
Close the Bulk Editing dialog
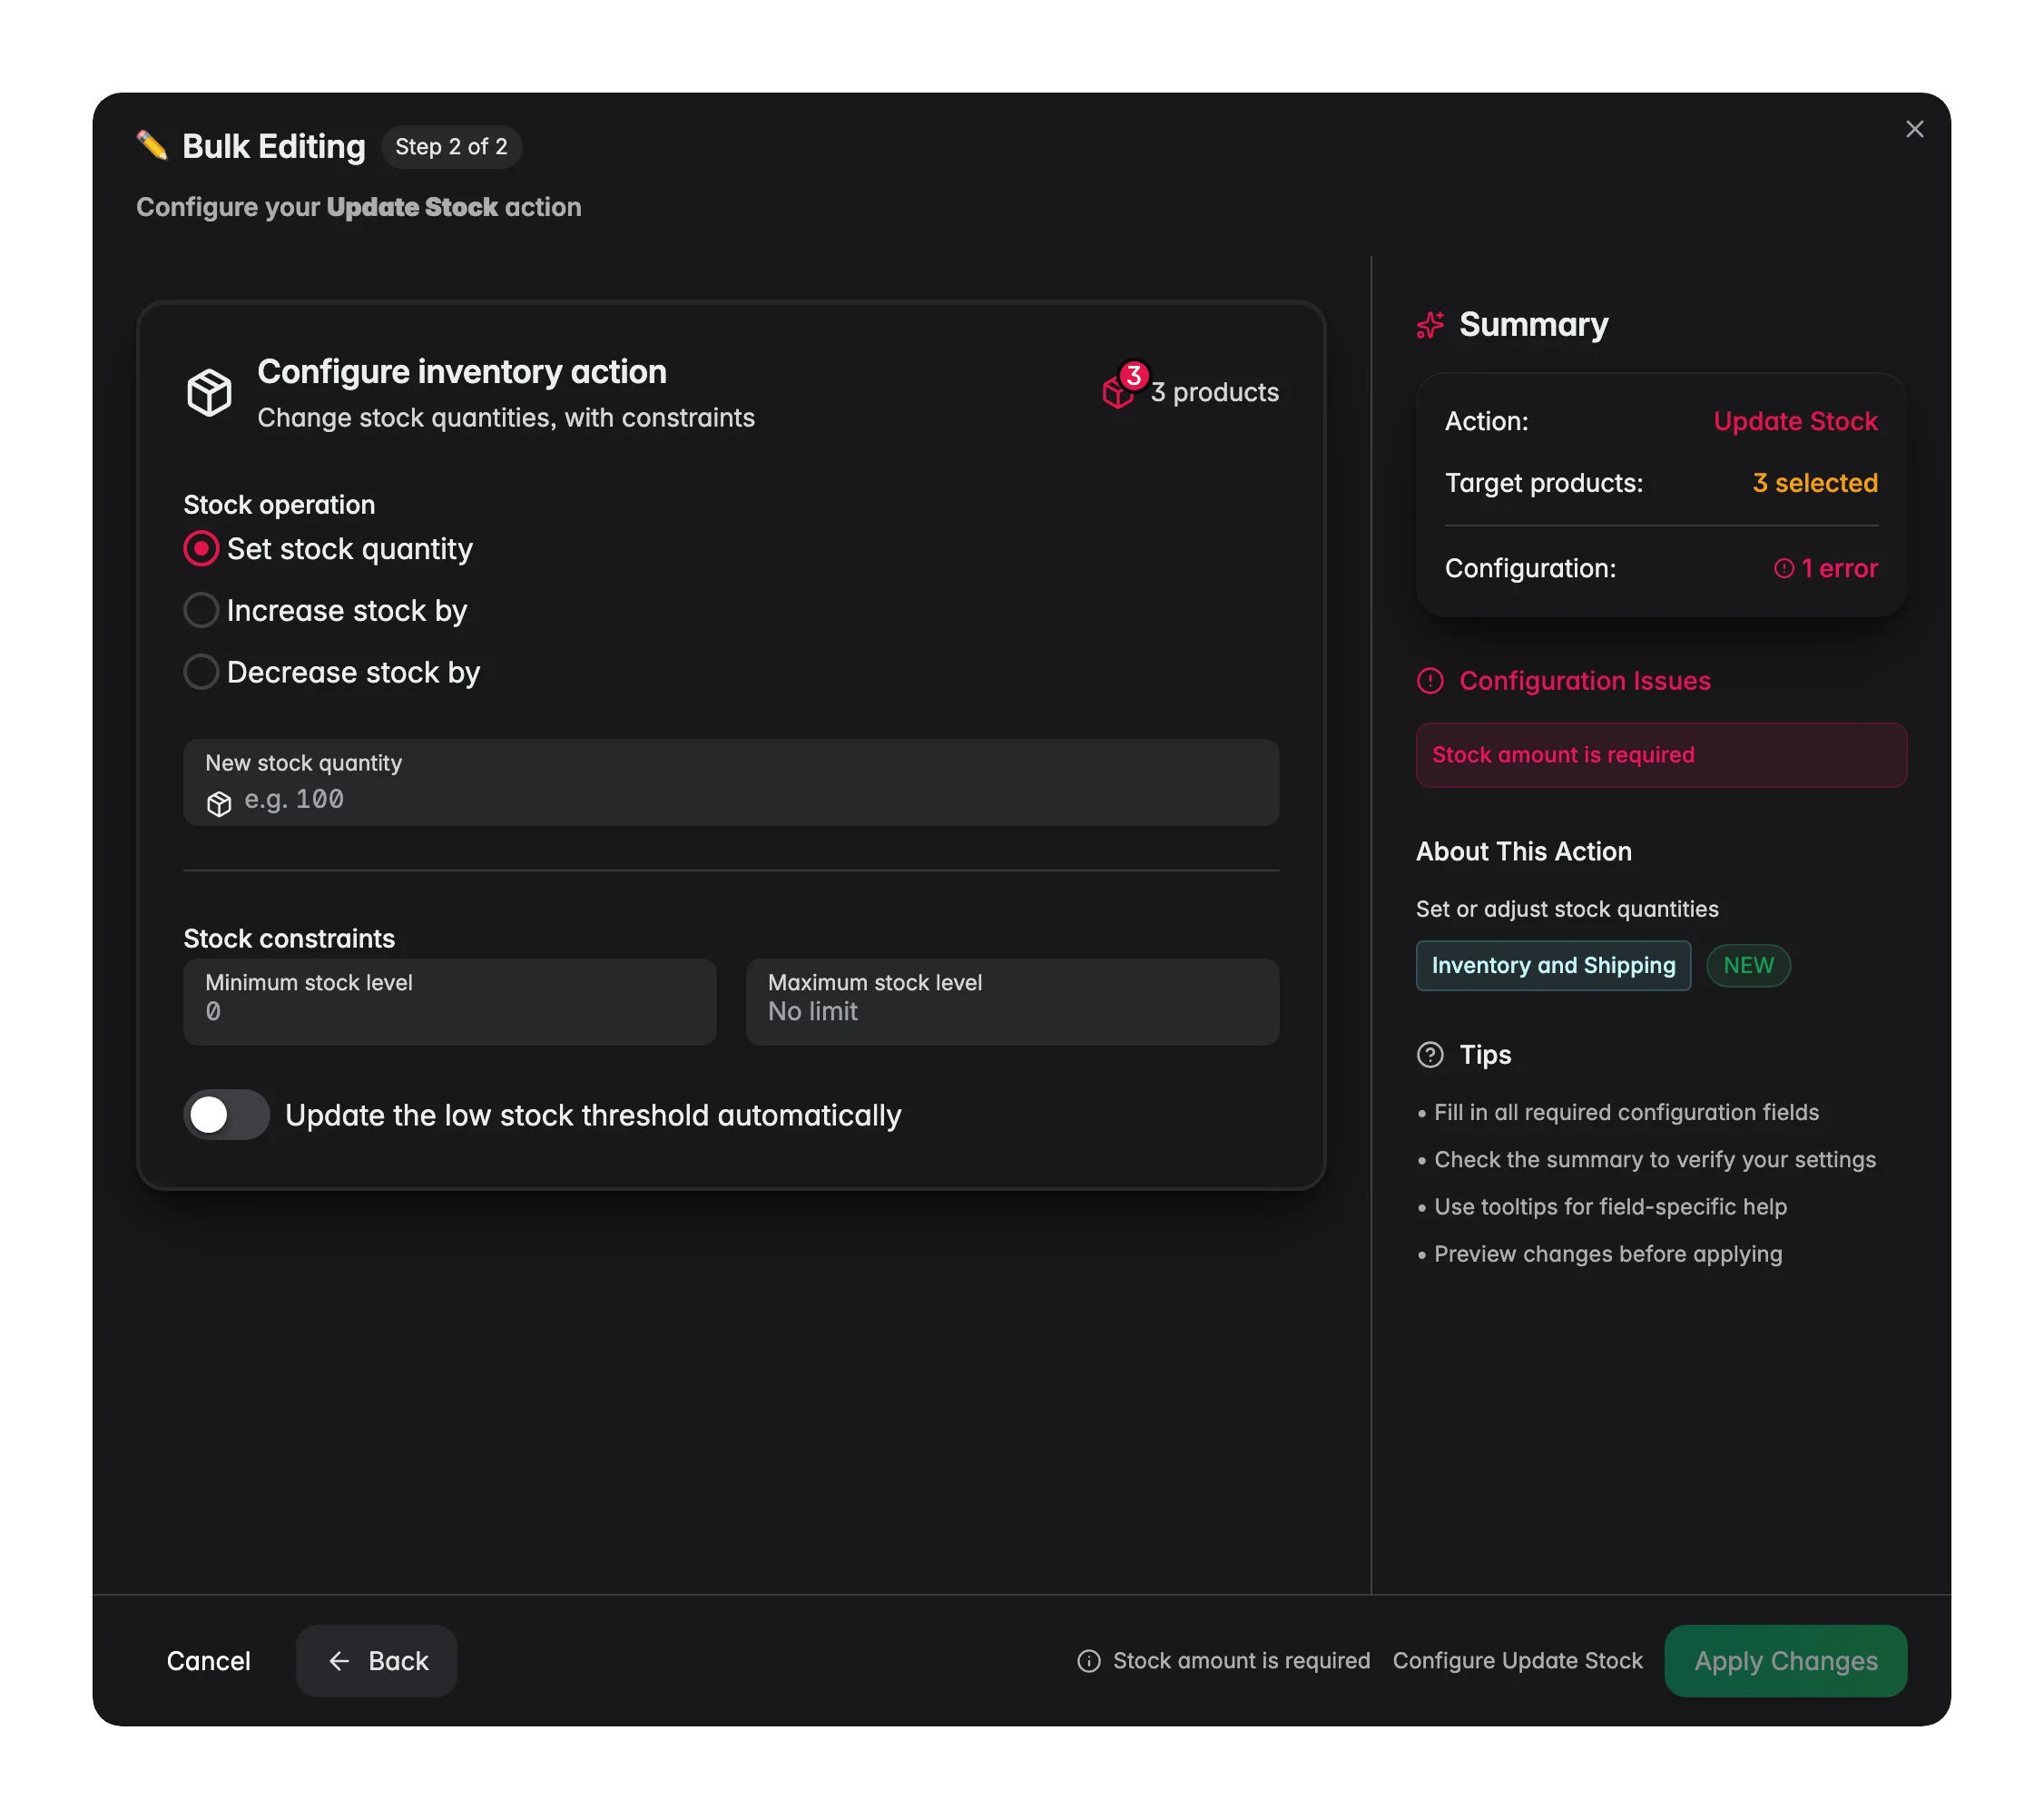1914,129
